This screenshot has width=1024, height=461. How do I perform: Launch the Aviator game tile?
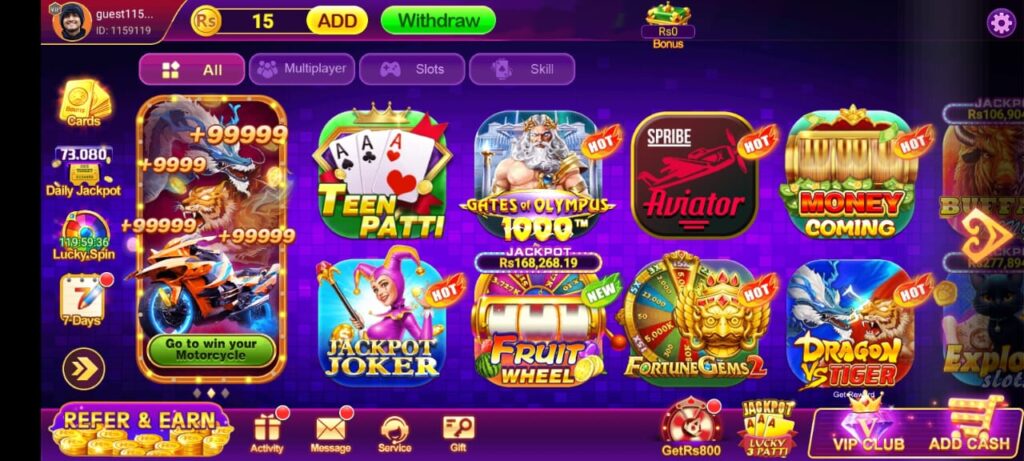click(695, 175)
